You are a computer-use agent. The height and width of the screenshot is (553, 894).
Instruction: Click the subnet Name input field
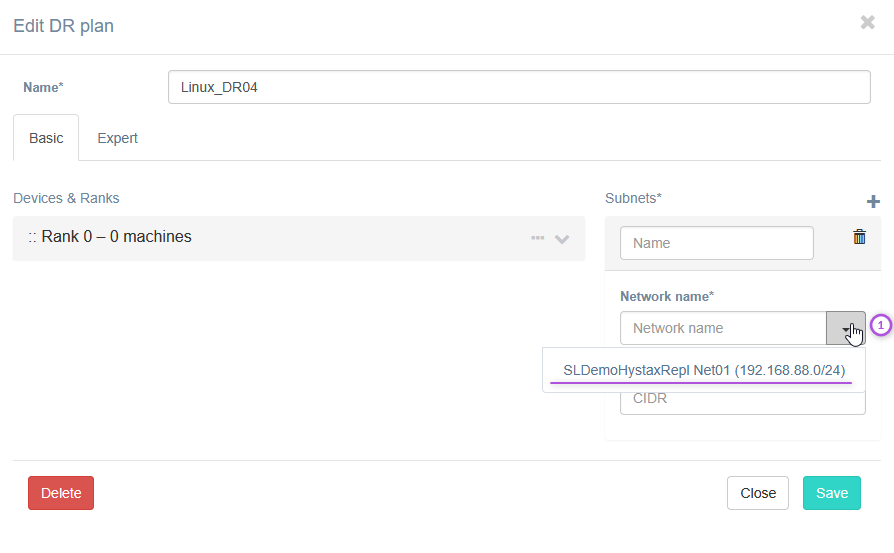pos(717,243)
